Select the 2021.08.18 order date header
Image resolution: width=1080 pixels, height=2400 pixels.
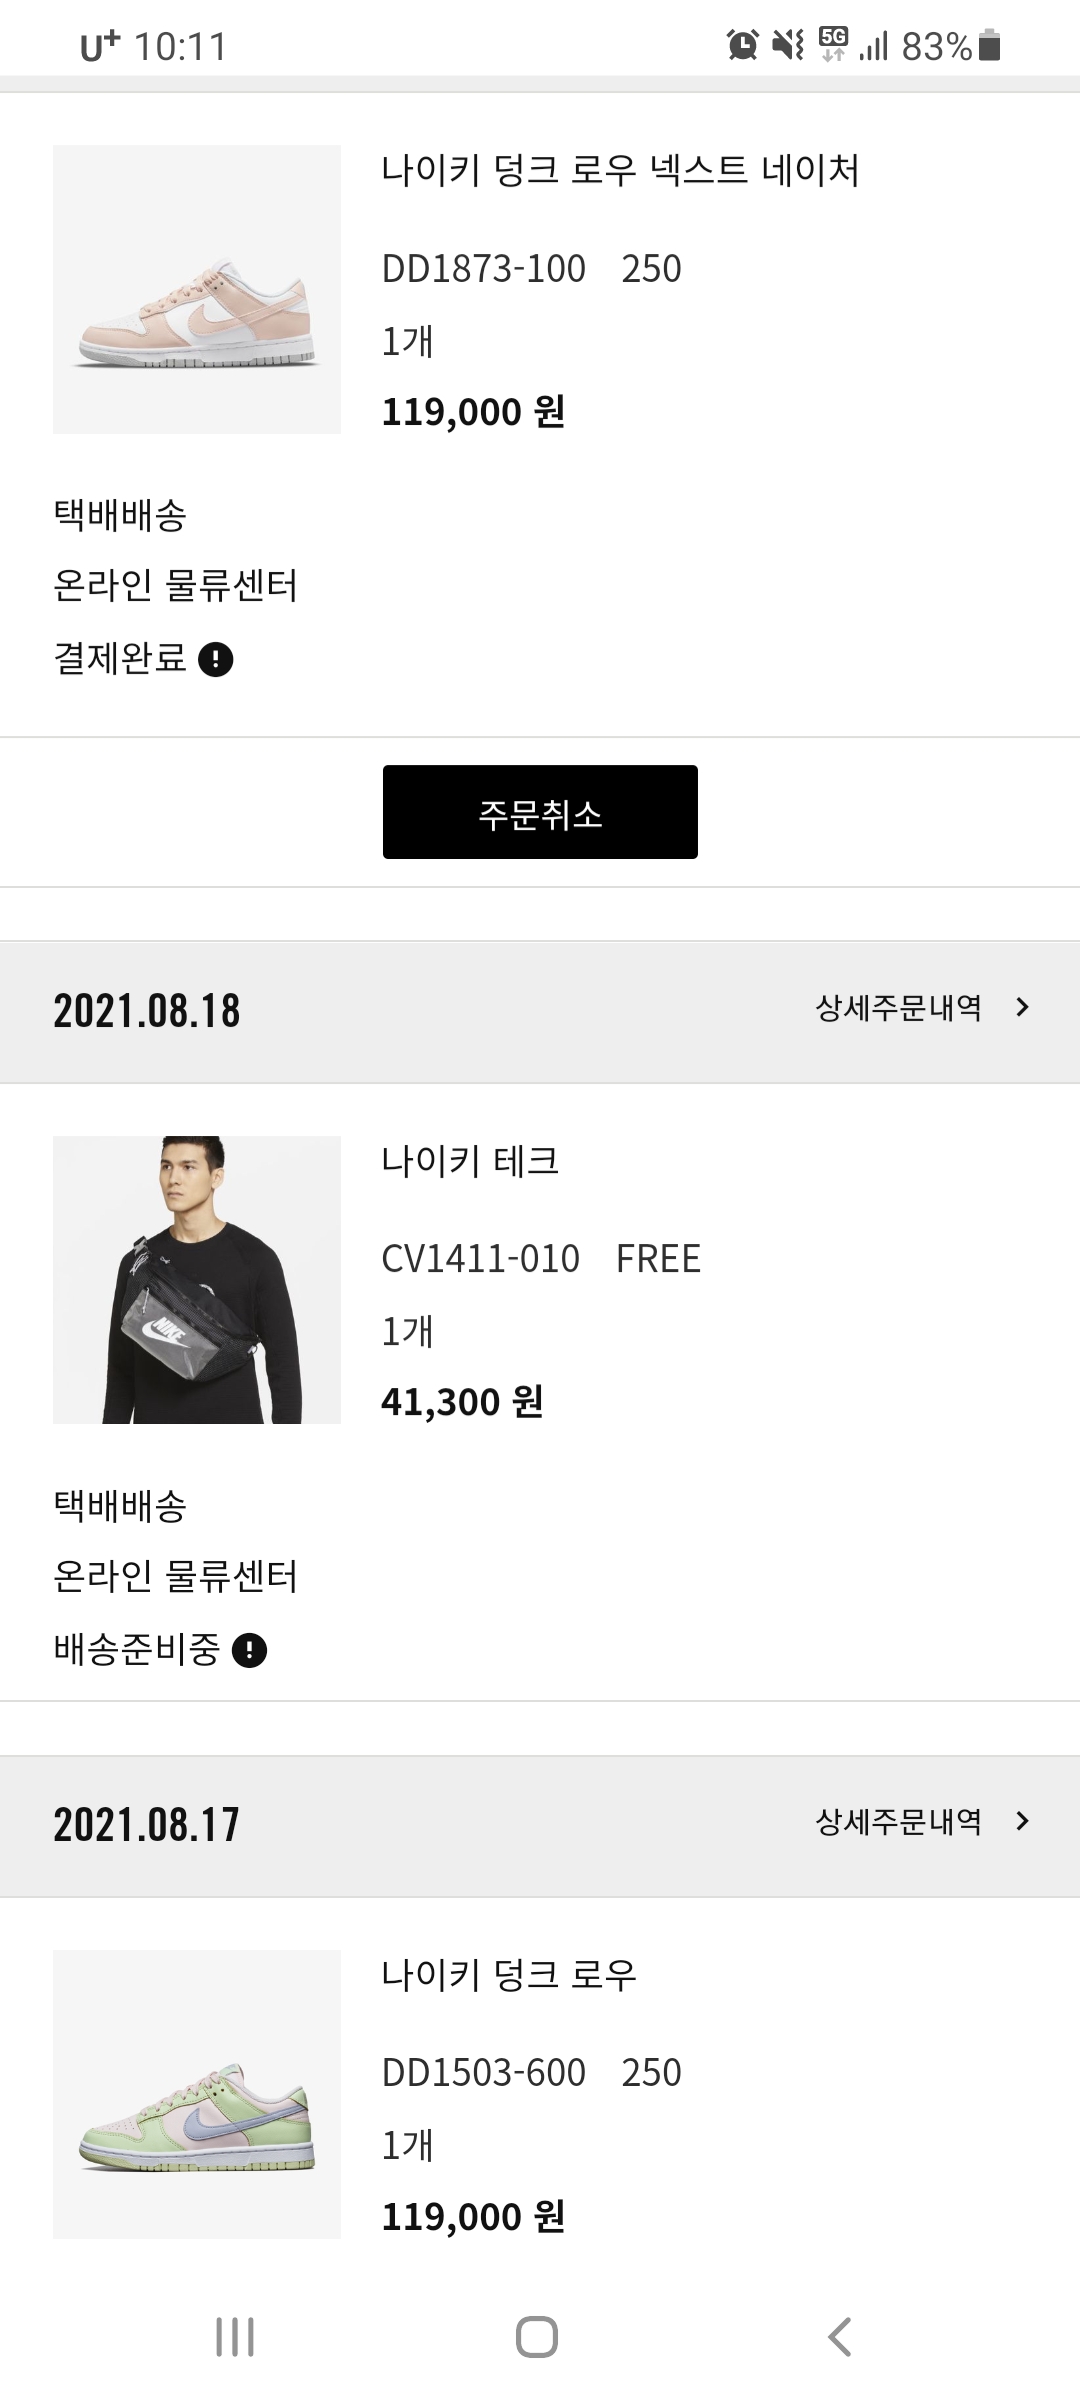[x=147, y=1011]
